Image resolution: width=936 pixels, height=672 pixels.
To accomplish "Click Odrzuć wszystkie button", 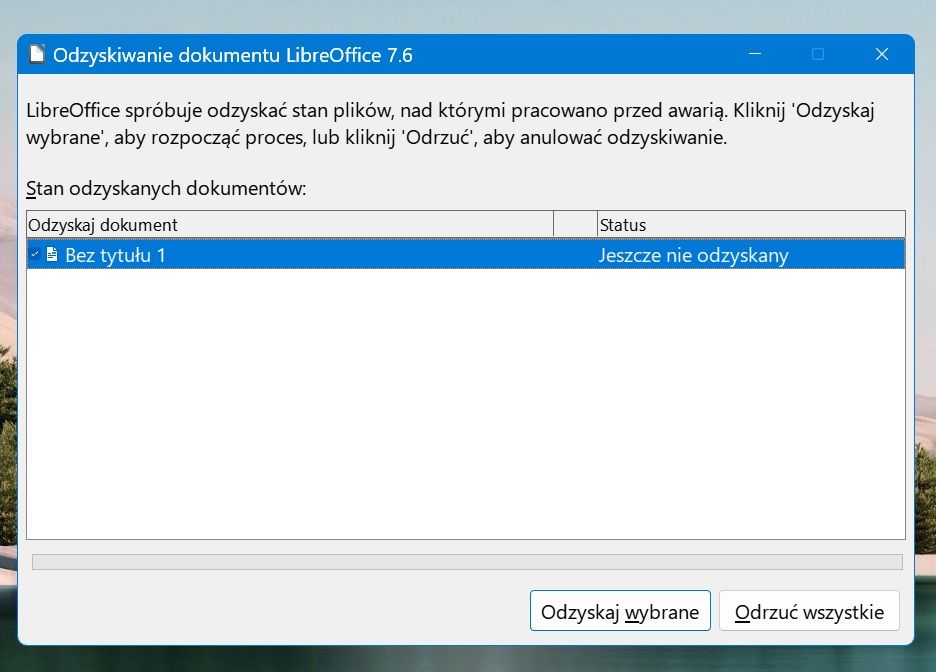I will tap(809, 611).
